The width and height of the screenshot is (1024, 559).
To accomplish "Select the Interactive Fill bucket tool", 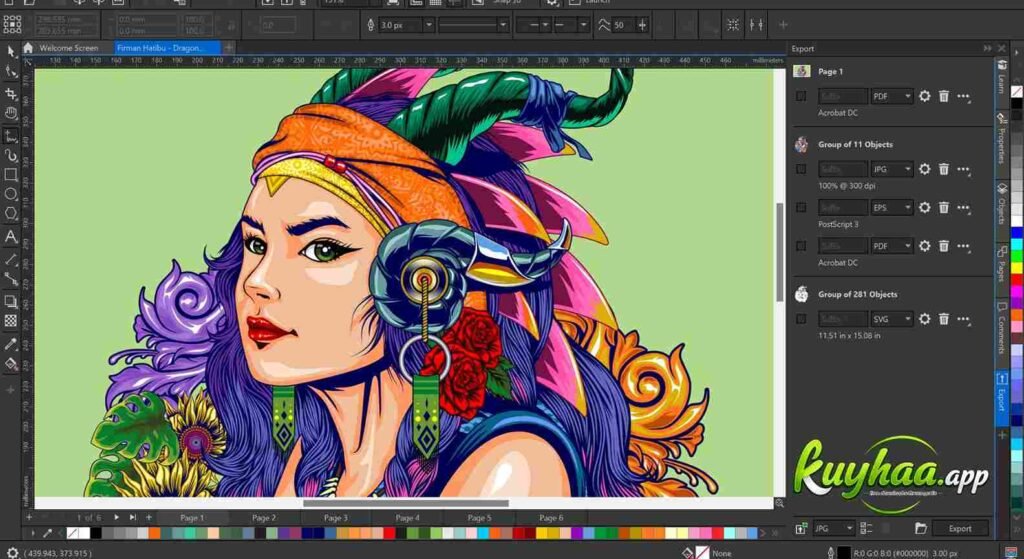I will pos(10,364).
